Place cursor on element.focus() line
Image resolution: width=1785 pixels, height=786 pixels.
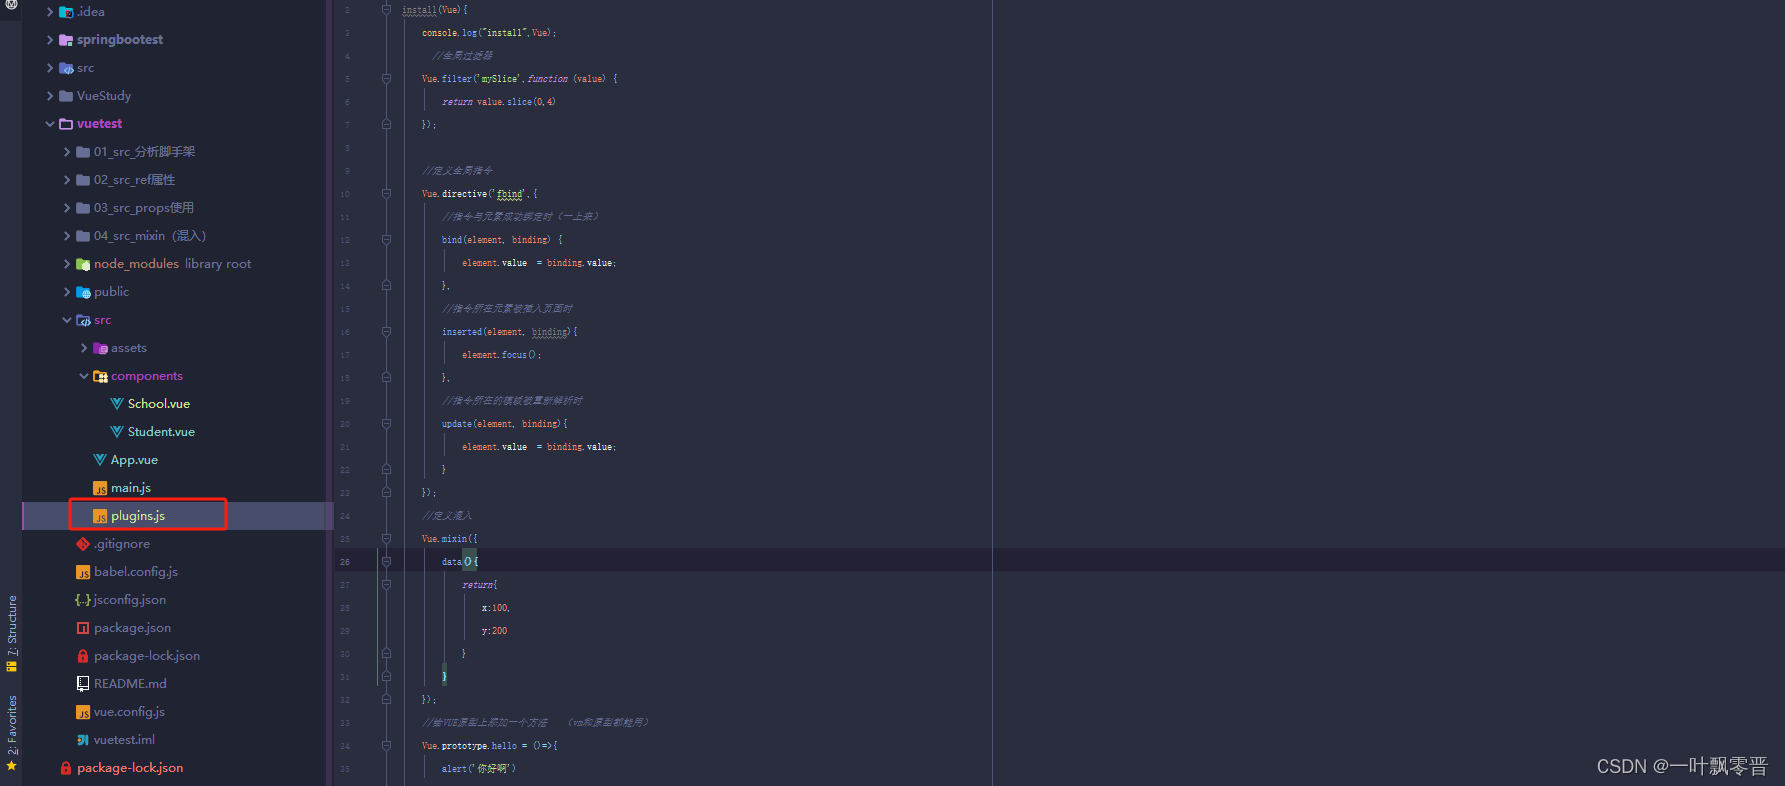click(x=501, y=354)
